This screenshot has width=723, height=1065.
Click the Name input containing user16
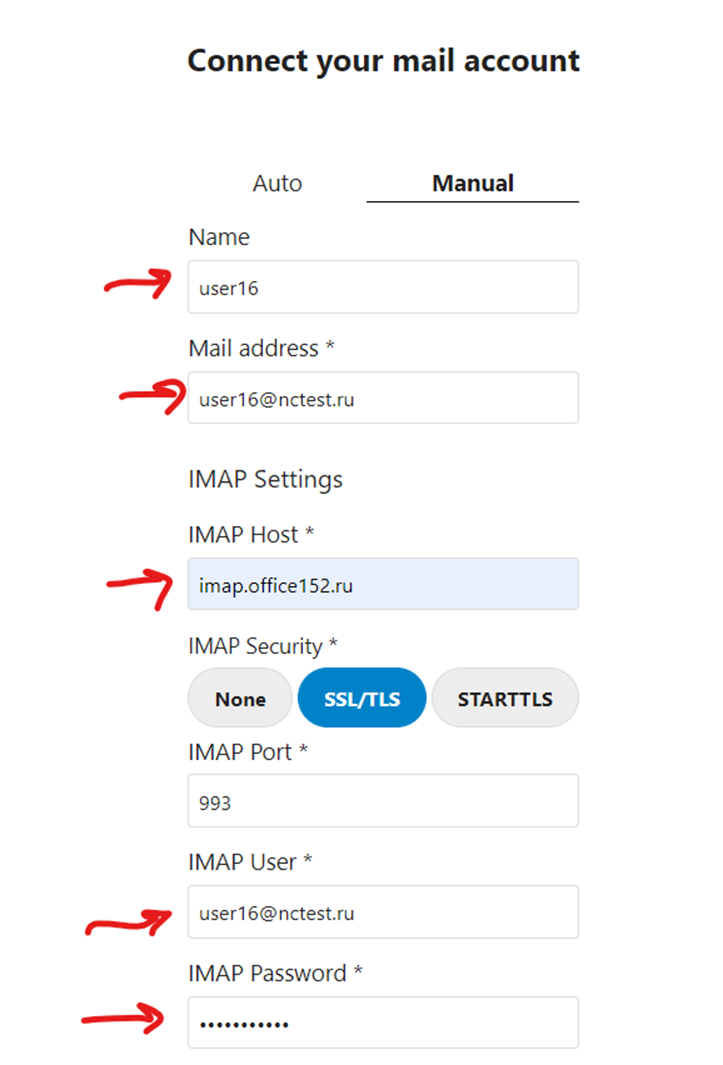coord(383,288)
